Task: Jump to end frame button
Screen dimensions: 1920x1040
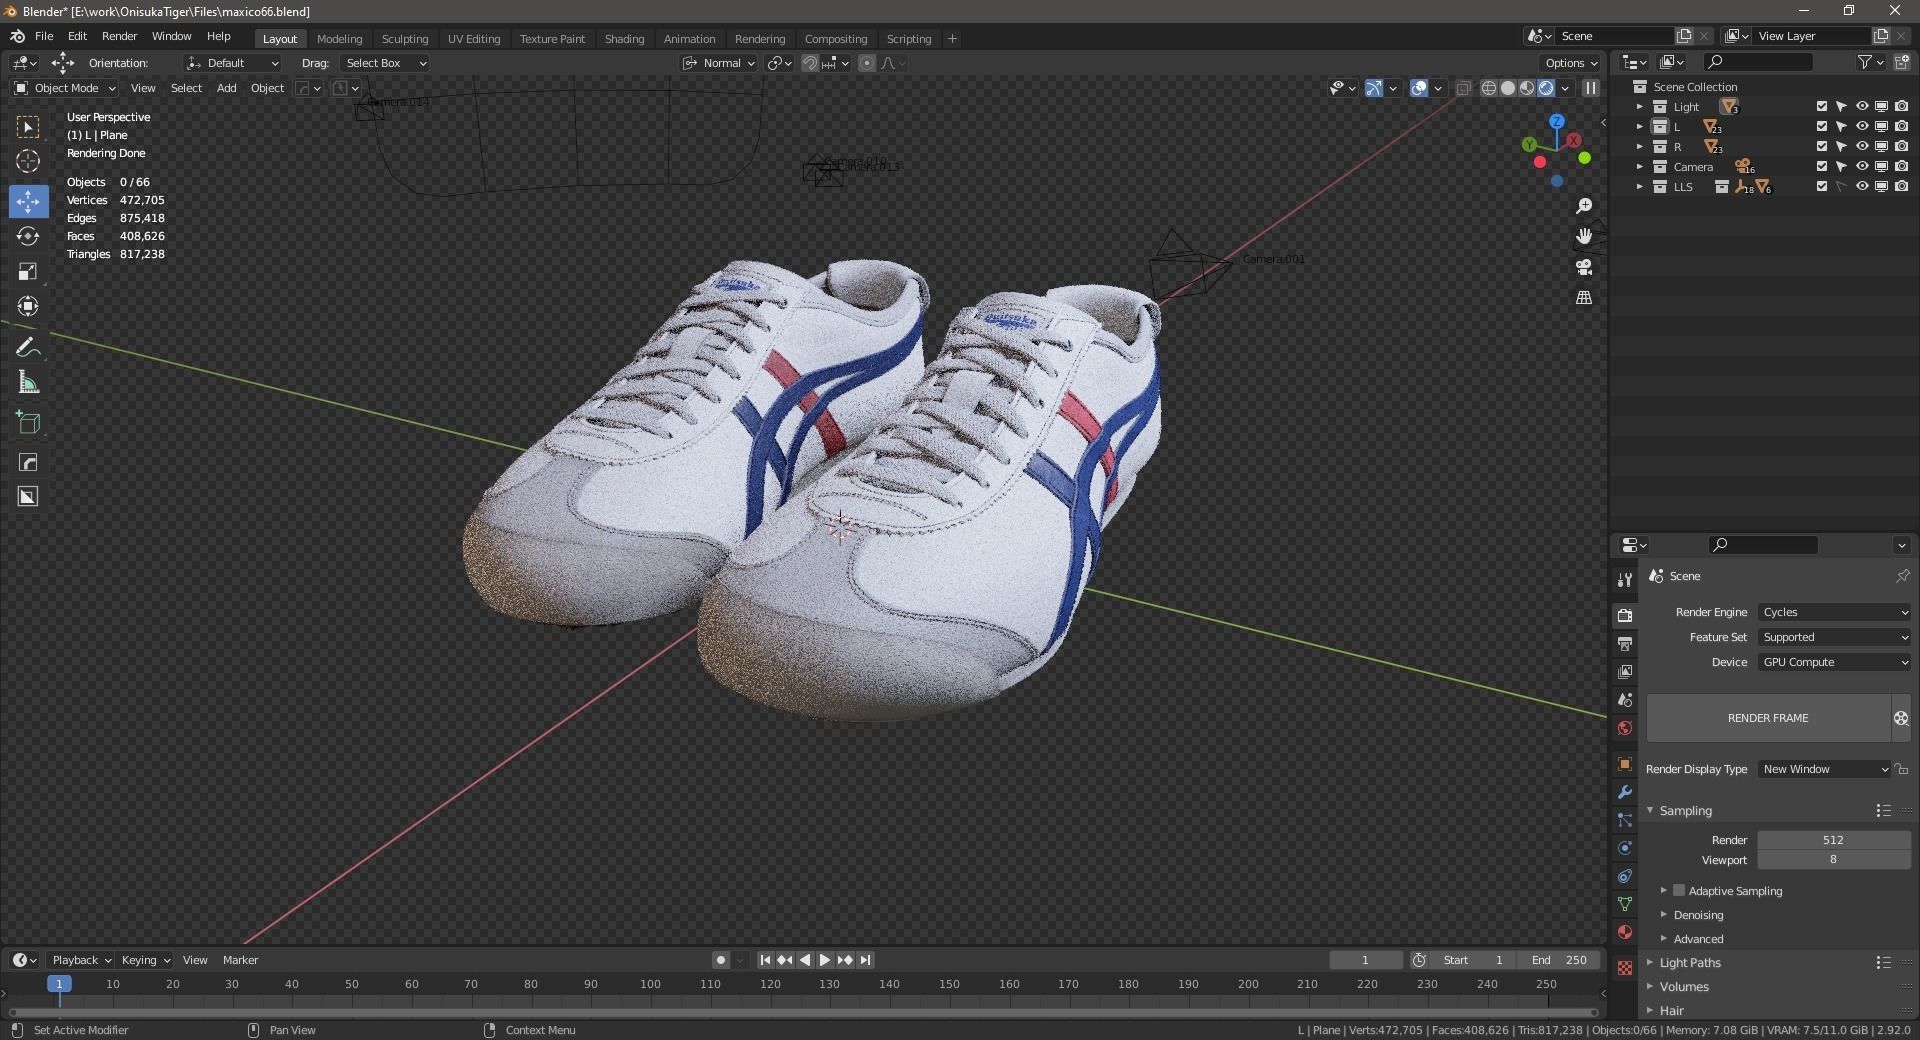Action: 866,960
